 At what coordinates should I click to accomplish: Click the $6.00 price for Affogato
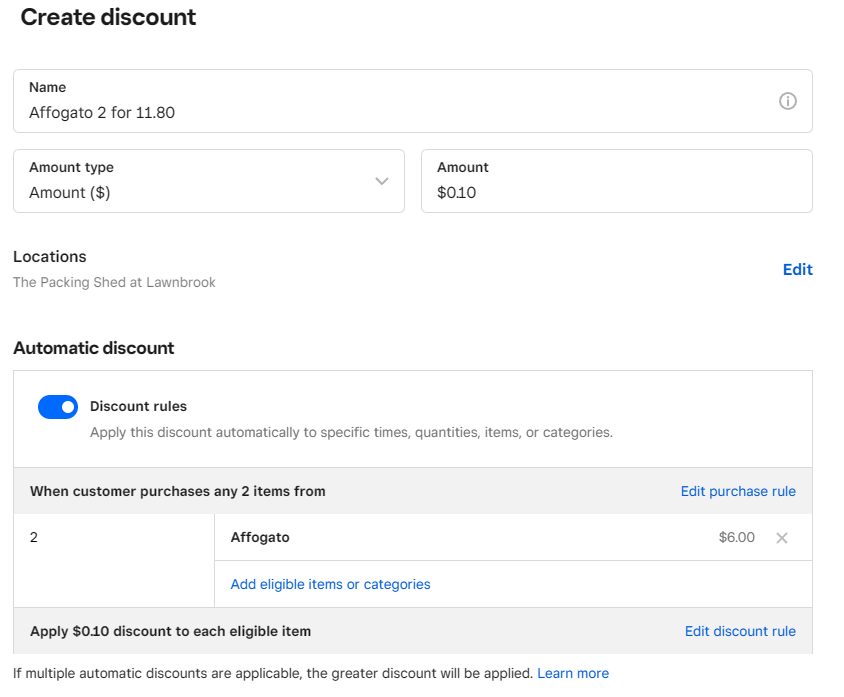tap(736, 537)
